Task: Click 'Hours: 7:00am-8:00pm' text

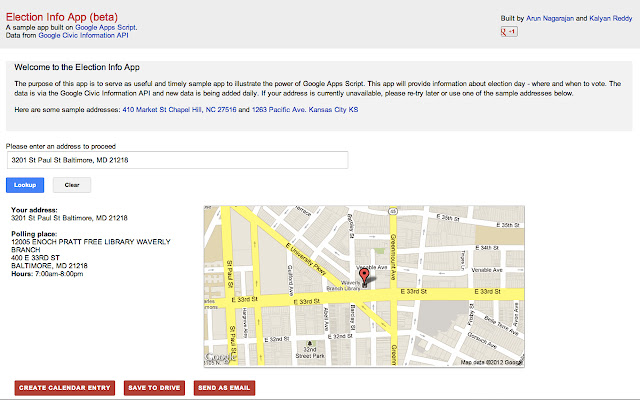Action: pyautogui.click(x=47, y=274)
